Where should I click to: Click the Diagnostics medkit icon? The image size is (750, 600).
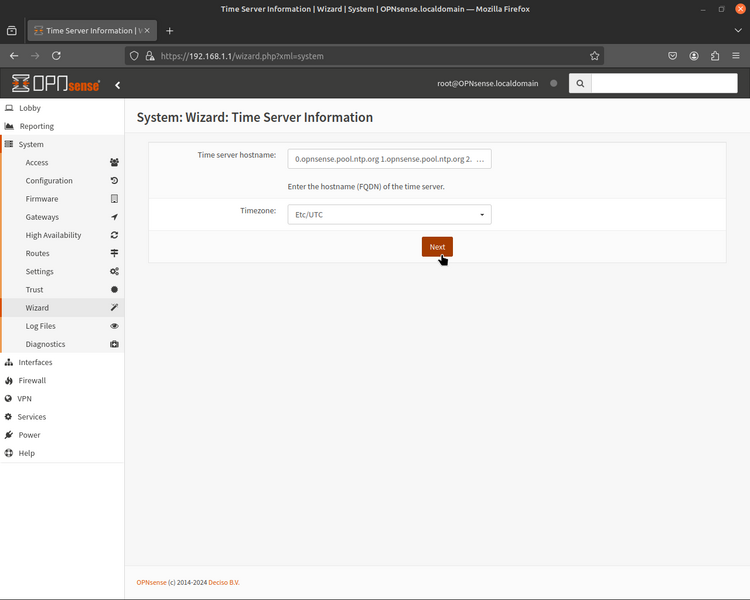(x=114, y=344)
